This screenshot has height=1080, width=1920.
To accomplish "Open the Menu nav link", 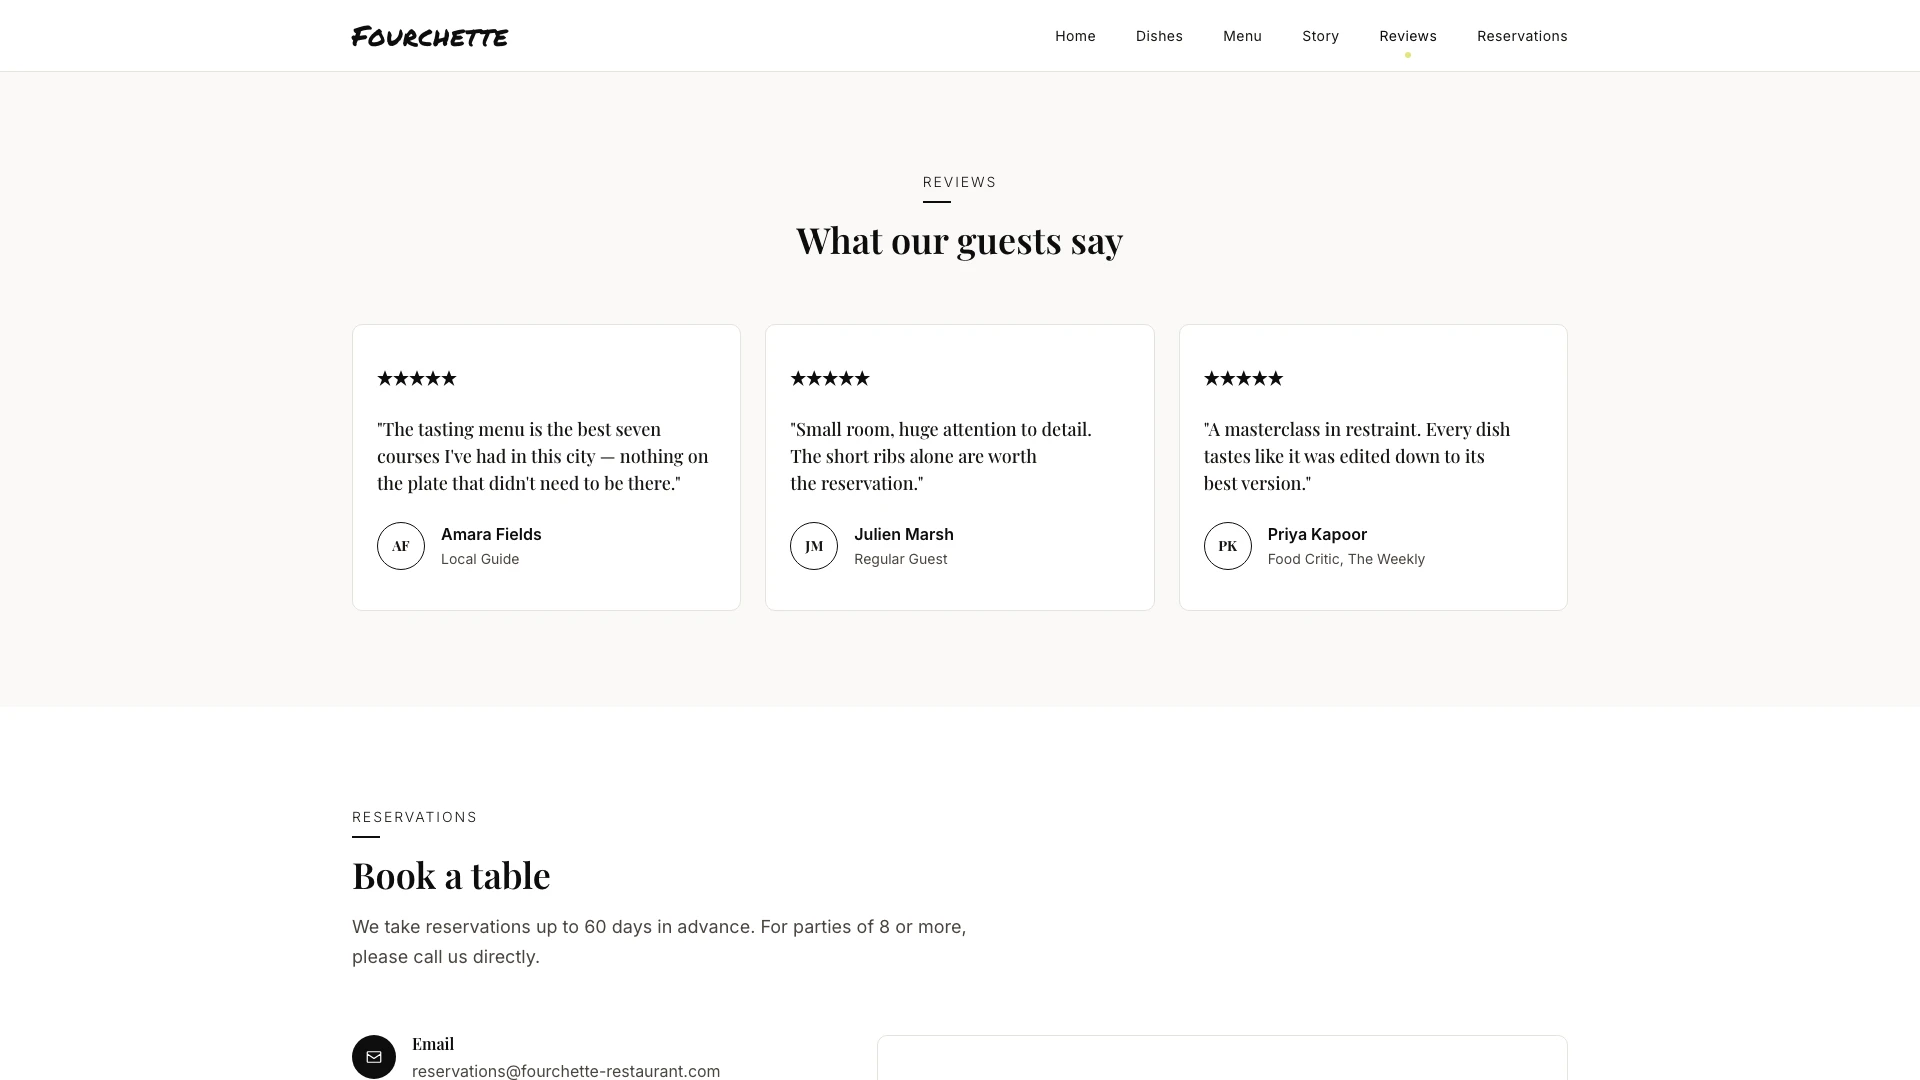I will pos(1242,36).
